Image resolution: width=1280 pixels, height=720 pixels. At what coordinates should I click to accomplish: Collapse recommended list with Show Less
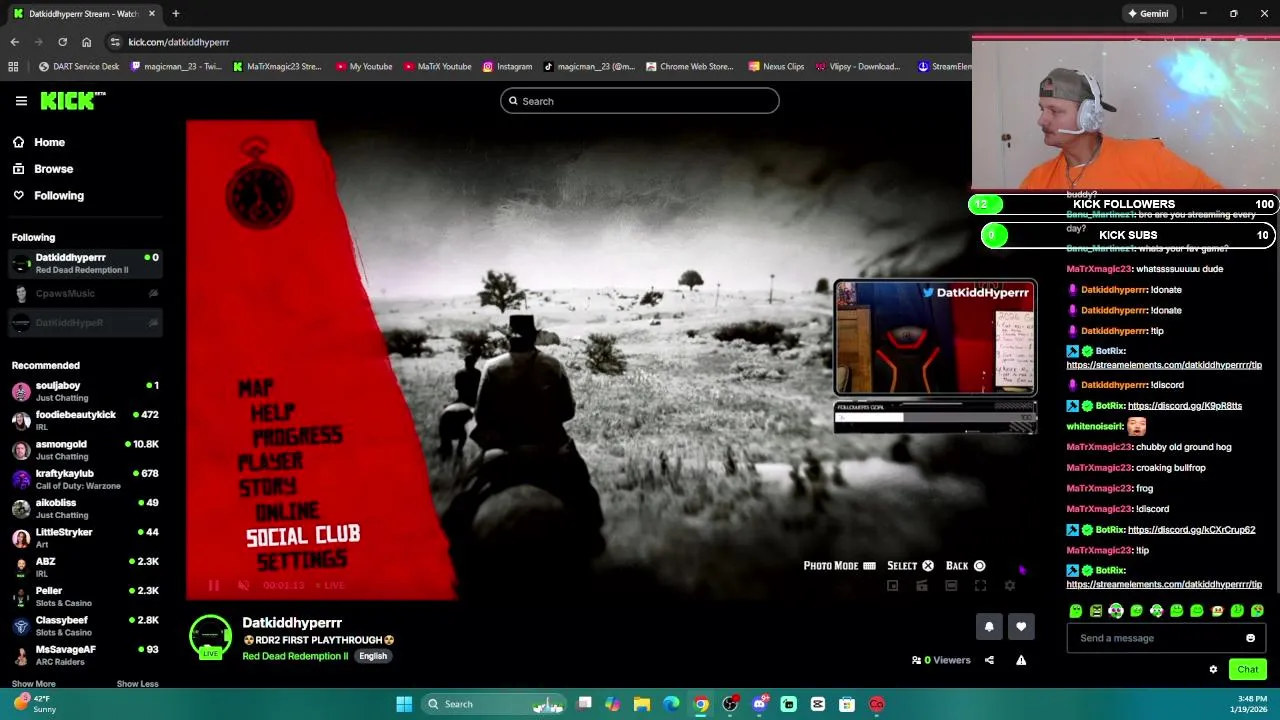point(137,684)
